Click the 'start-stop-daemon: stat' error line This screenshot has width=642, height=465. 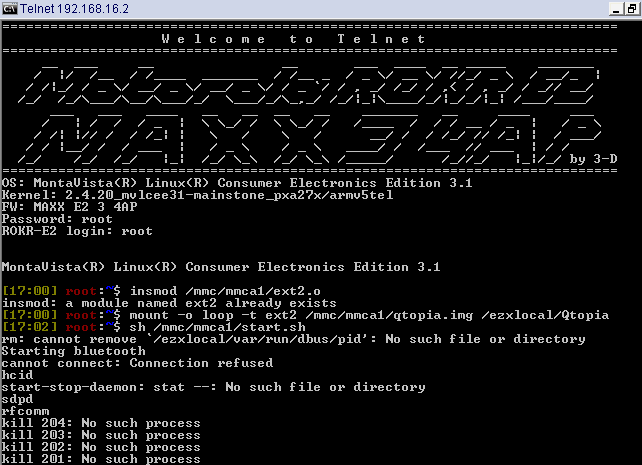(x=213, y=387)
